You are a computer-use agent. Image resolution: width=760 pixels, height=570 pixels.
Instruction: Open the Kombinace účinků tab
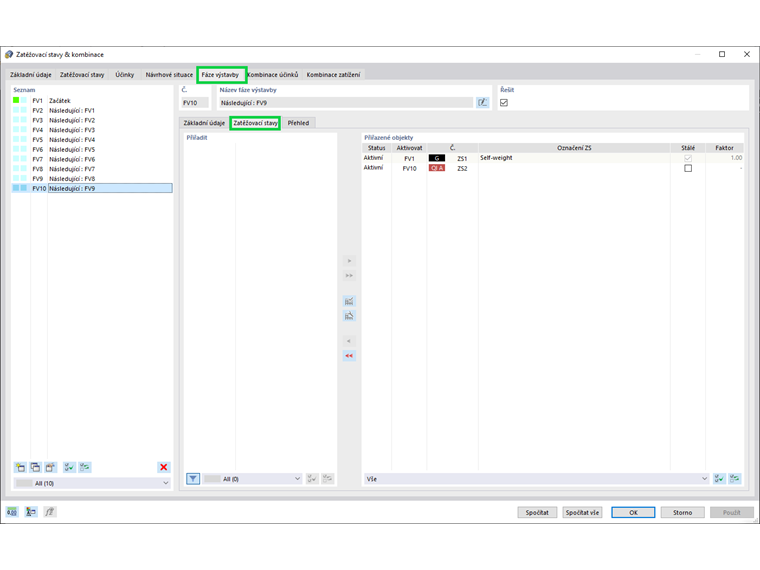[x=273, y=75]
